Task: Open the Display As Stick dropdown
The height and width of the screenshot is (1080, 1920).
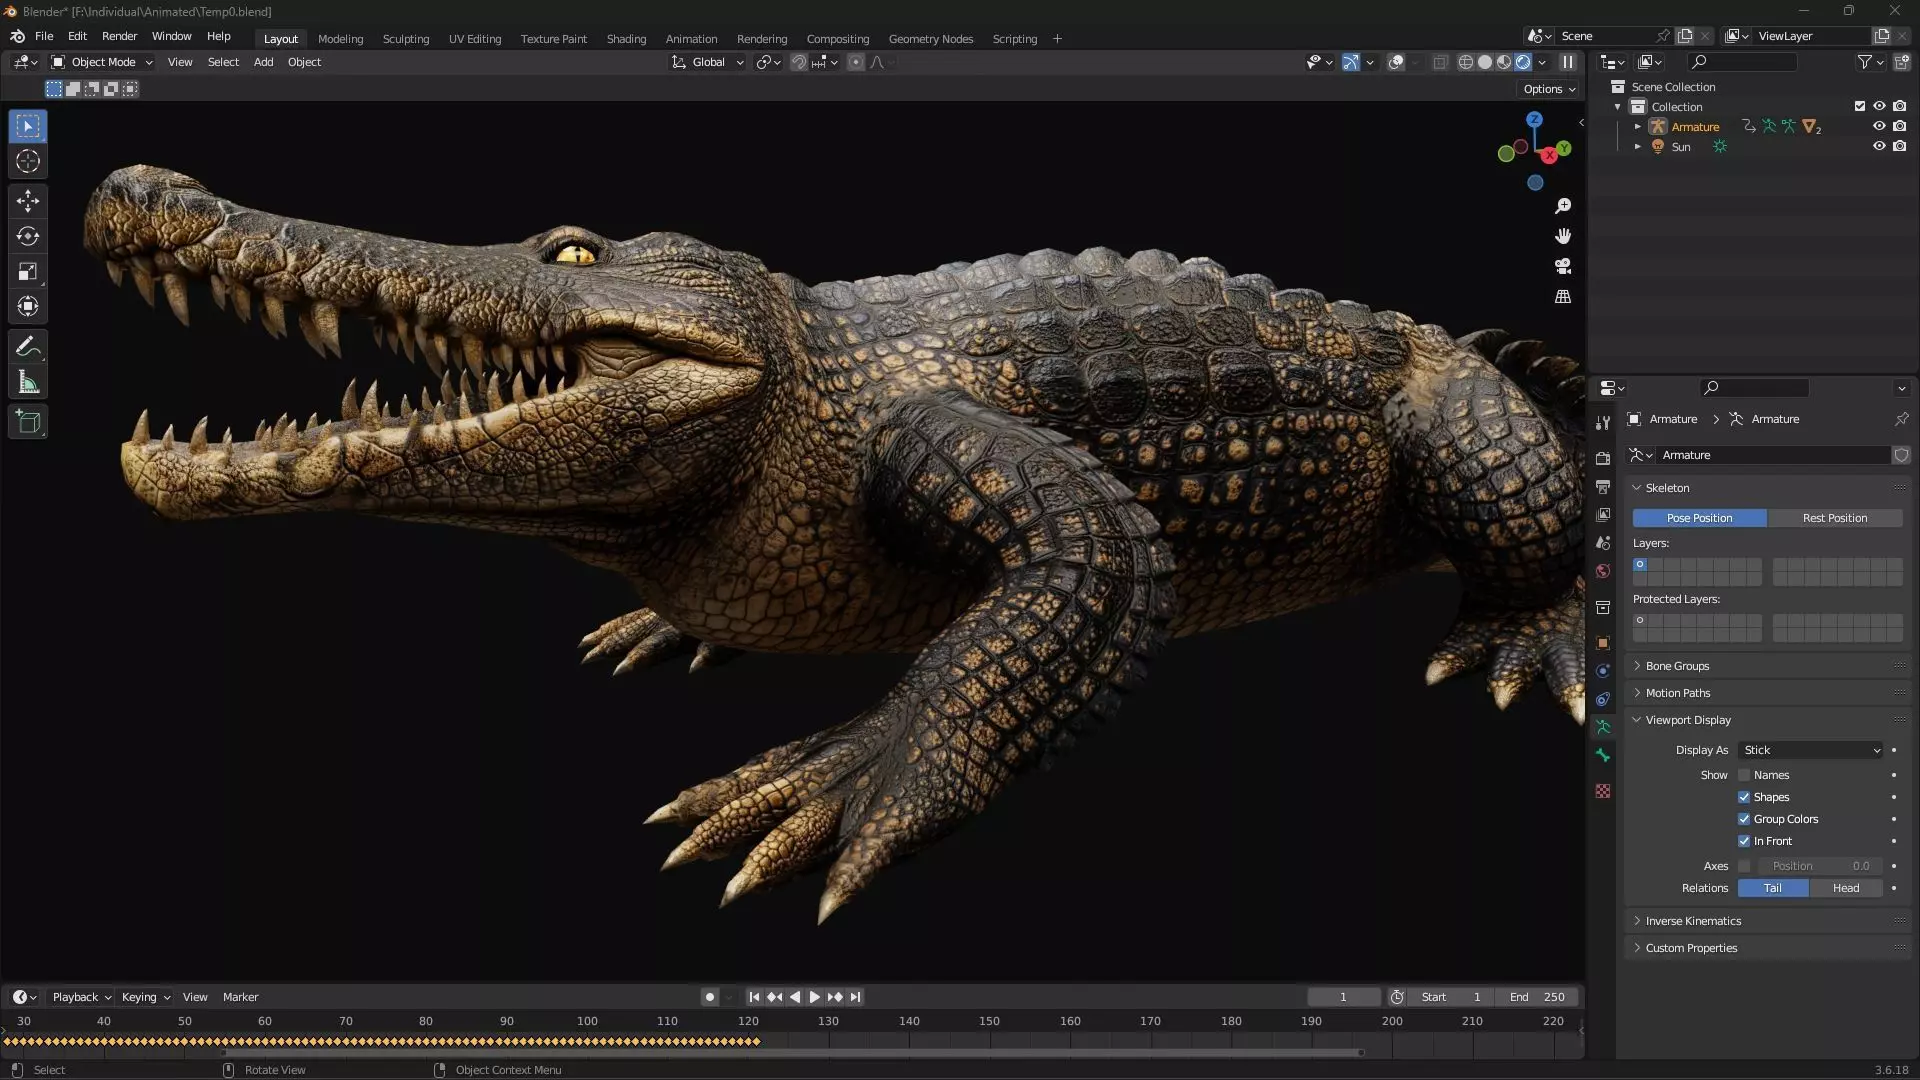Action: [1811, 750]
